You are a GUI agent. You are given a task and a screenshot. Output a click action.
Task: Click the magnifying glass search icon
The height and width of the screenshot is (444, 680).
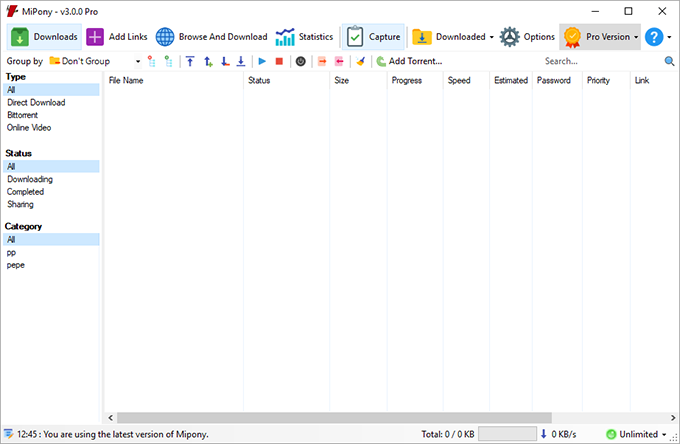669,61
